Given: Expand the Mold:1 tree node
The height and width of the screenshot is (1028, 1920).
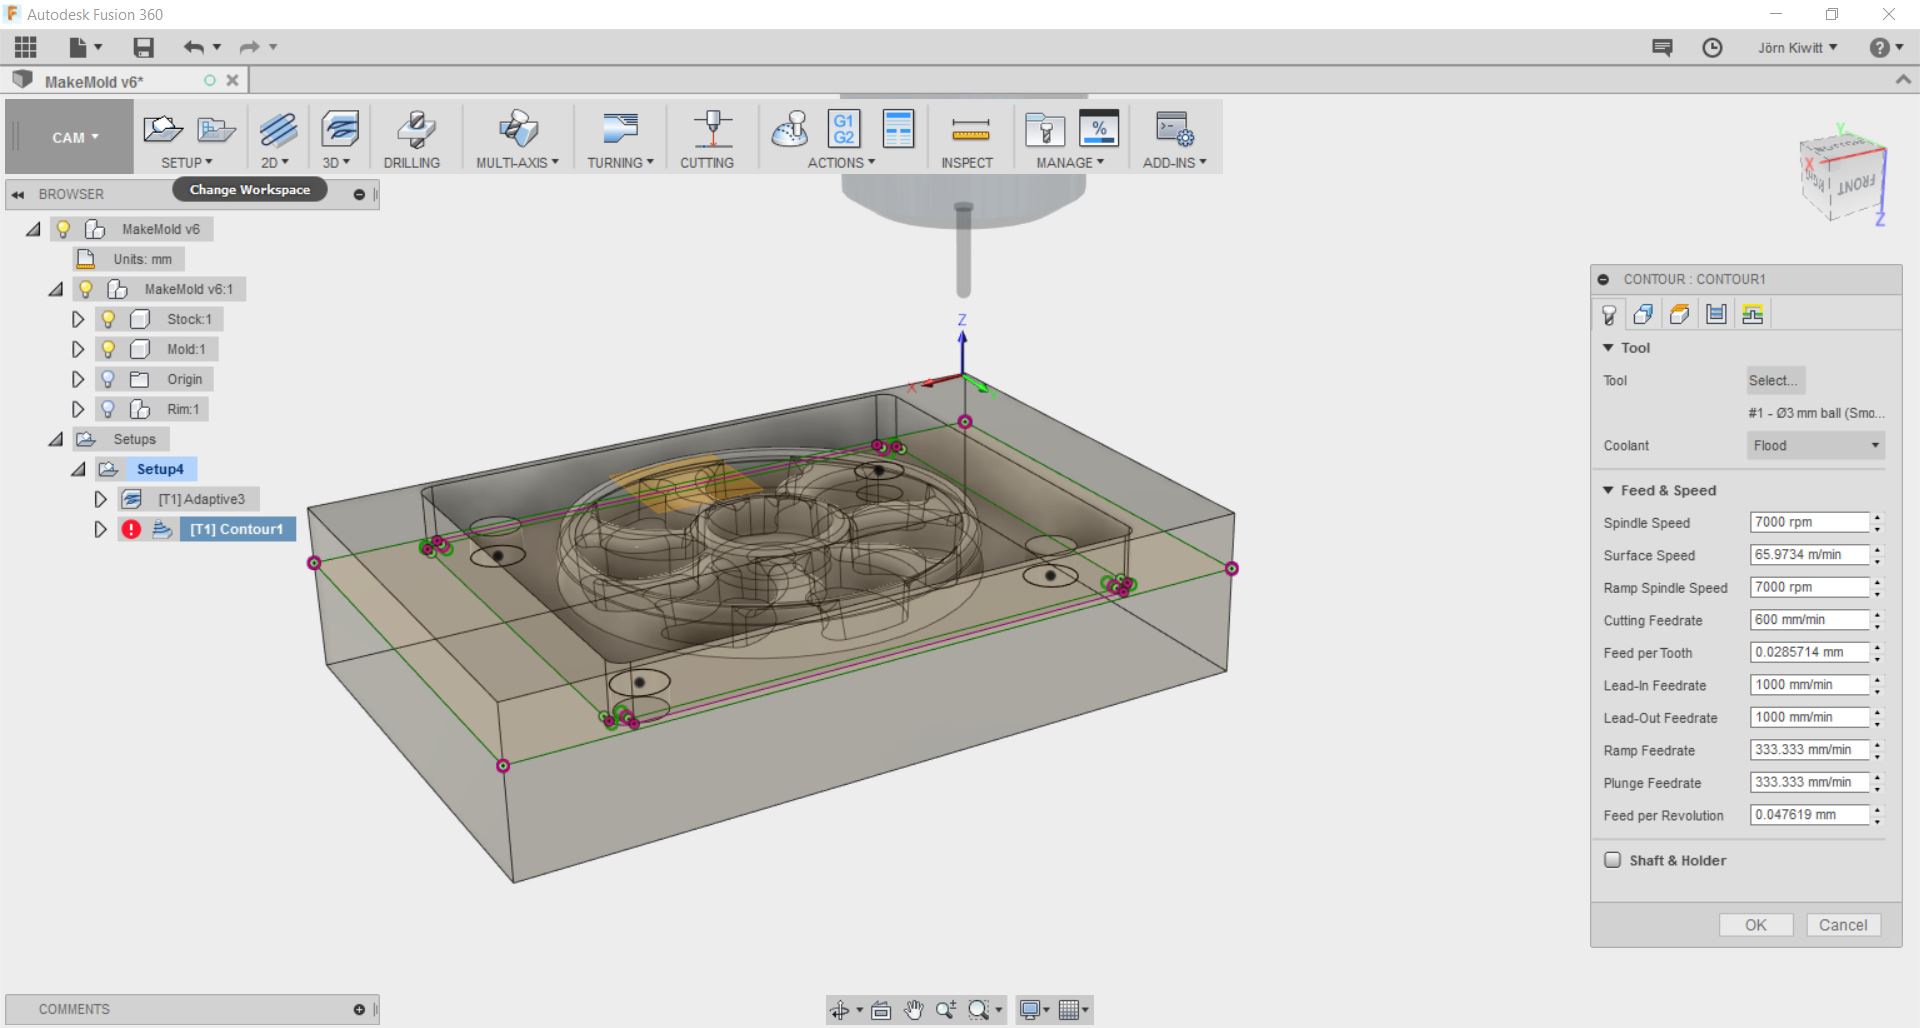Looking at the screenshot, I should point(77,349).
